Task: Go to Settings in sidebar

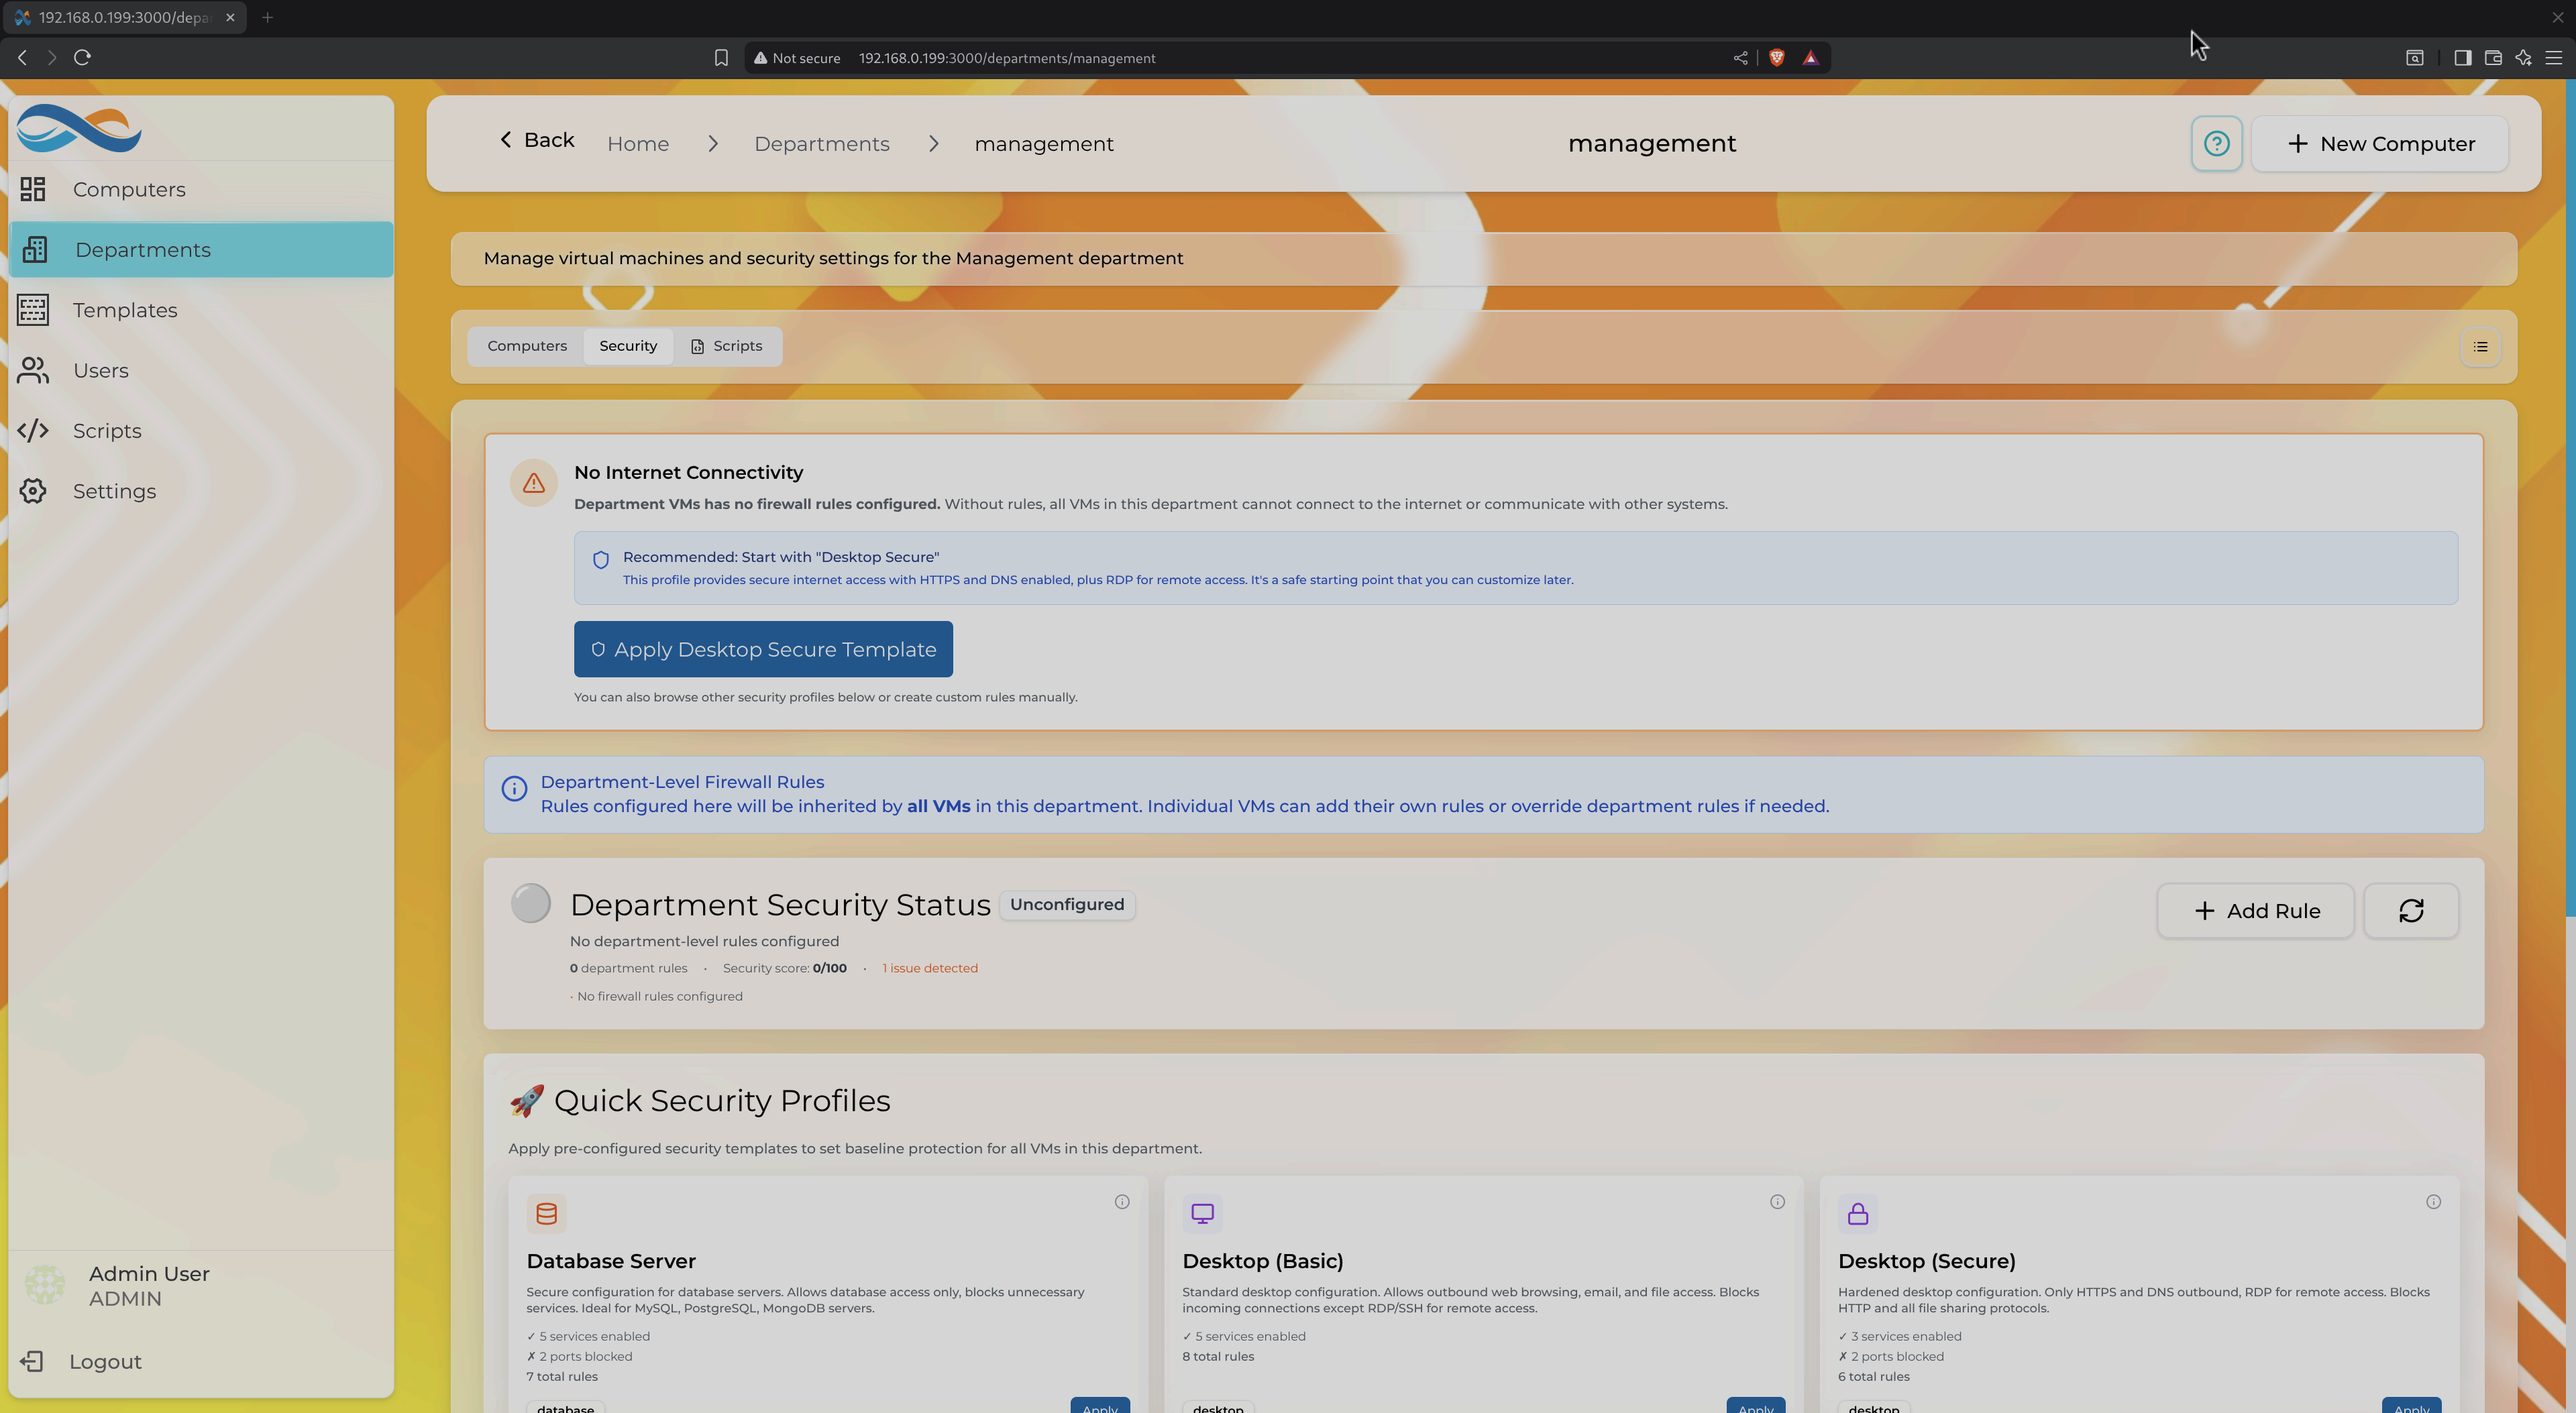Action: pyautogui.click(x=114, y=491)
